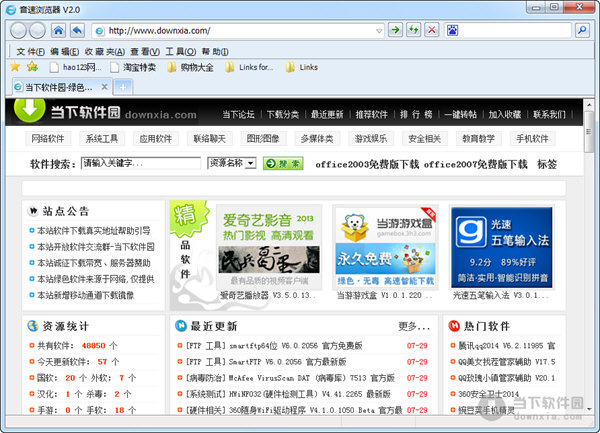Click the Baidu paw search engine icon

[452, 30]
